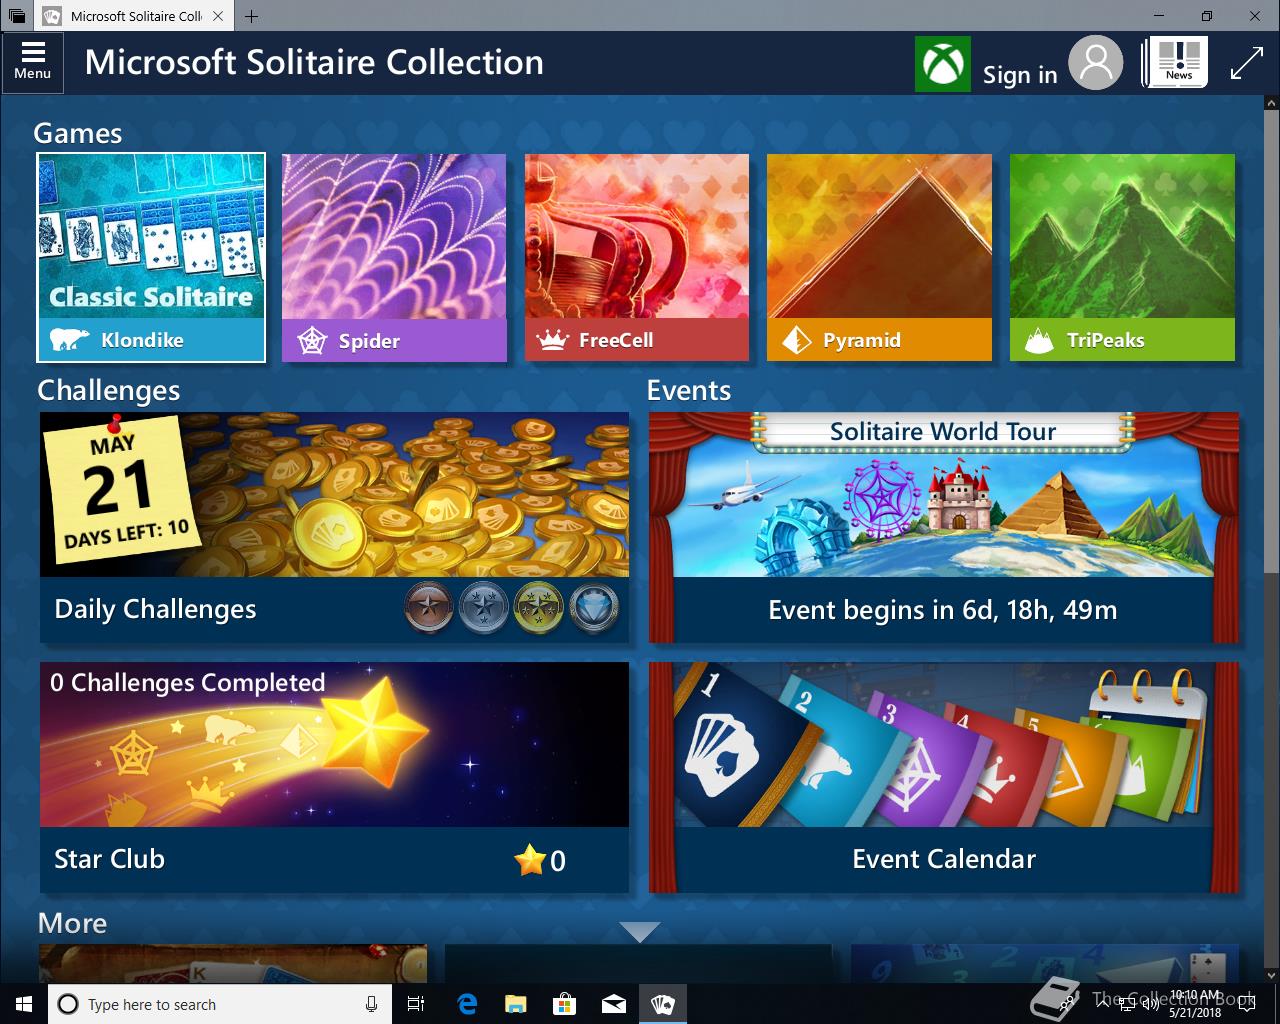Open Microsoft Edge from the taskbar

467,1004
